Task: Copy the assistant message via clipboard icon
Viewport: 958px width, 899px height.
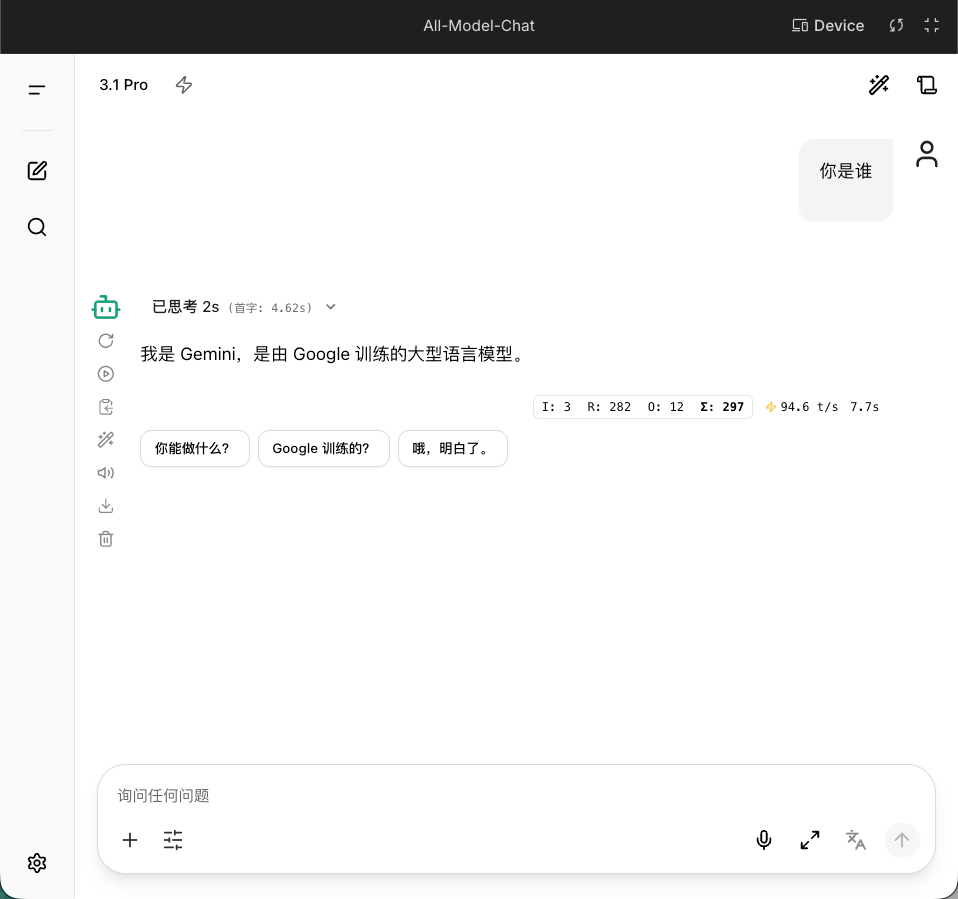Action: [x=106, y=406]
